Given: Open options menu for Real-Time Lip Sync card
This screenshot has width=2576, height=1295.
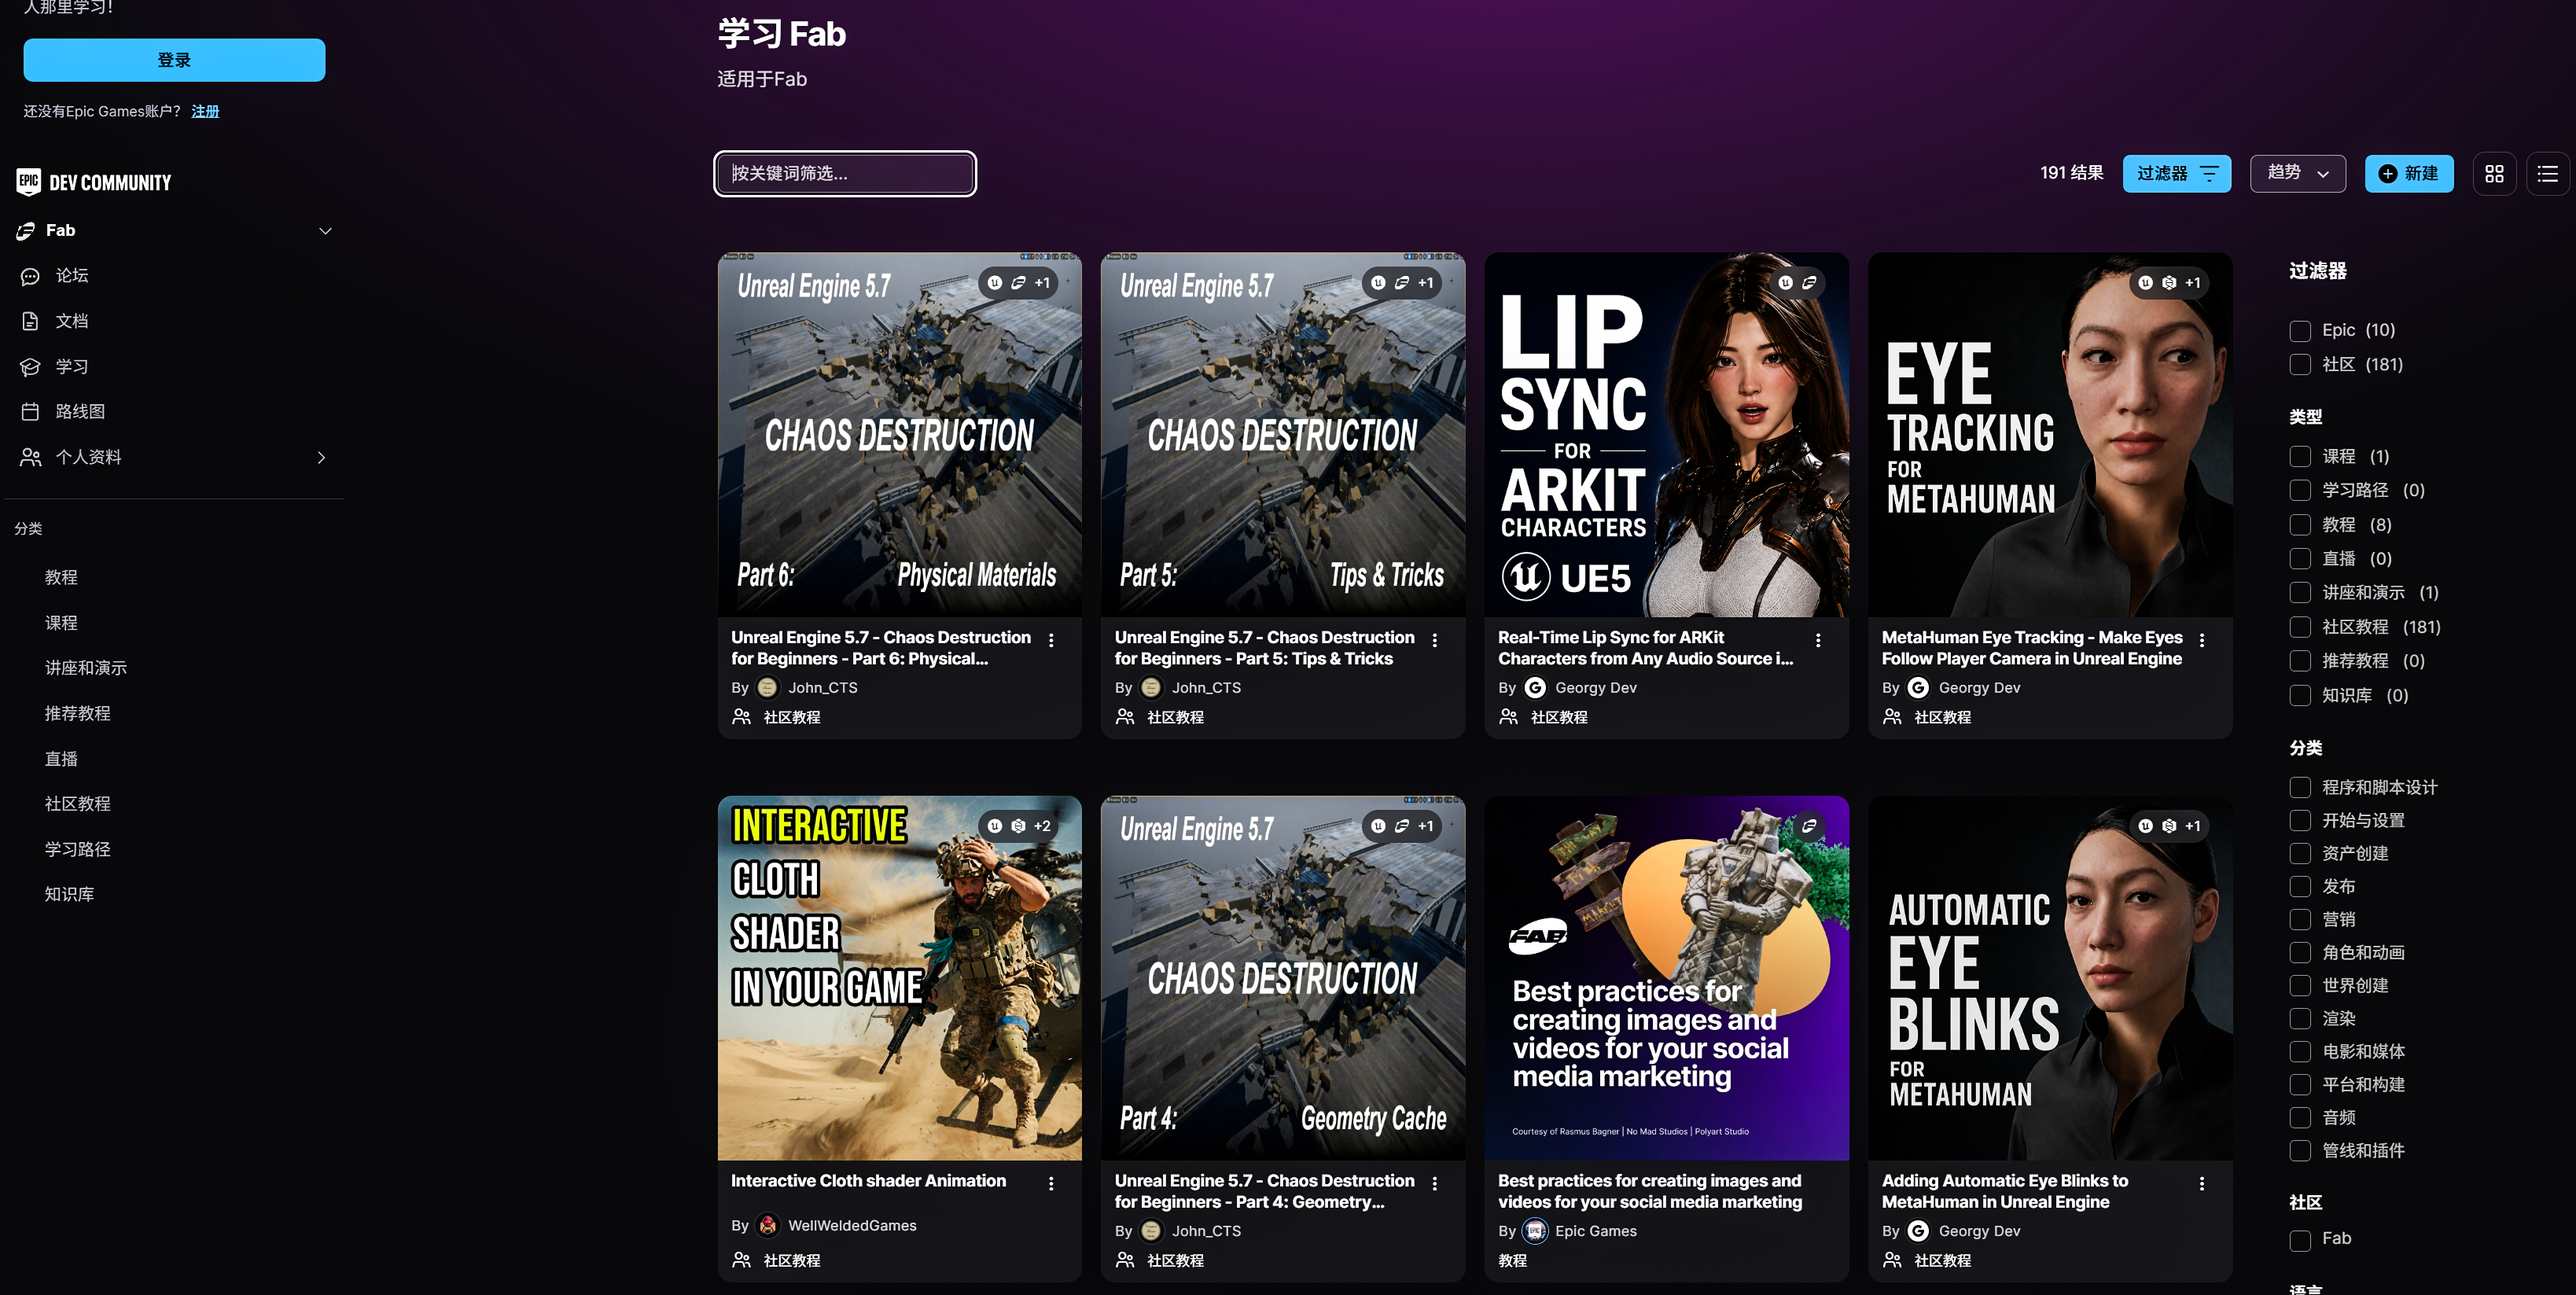Looking at the screenshot, I should 1818,640.
